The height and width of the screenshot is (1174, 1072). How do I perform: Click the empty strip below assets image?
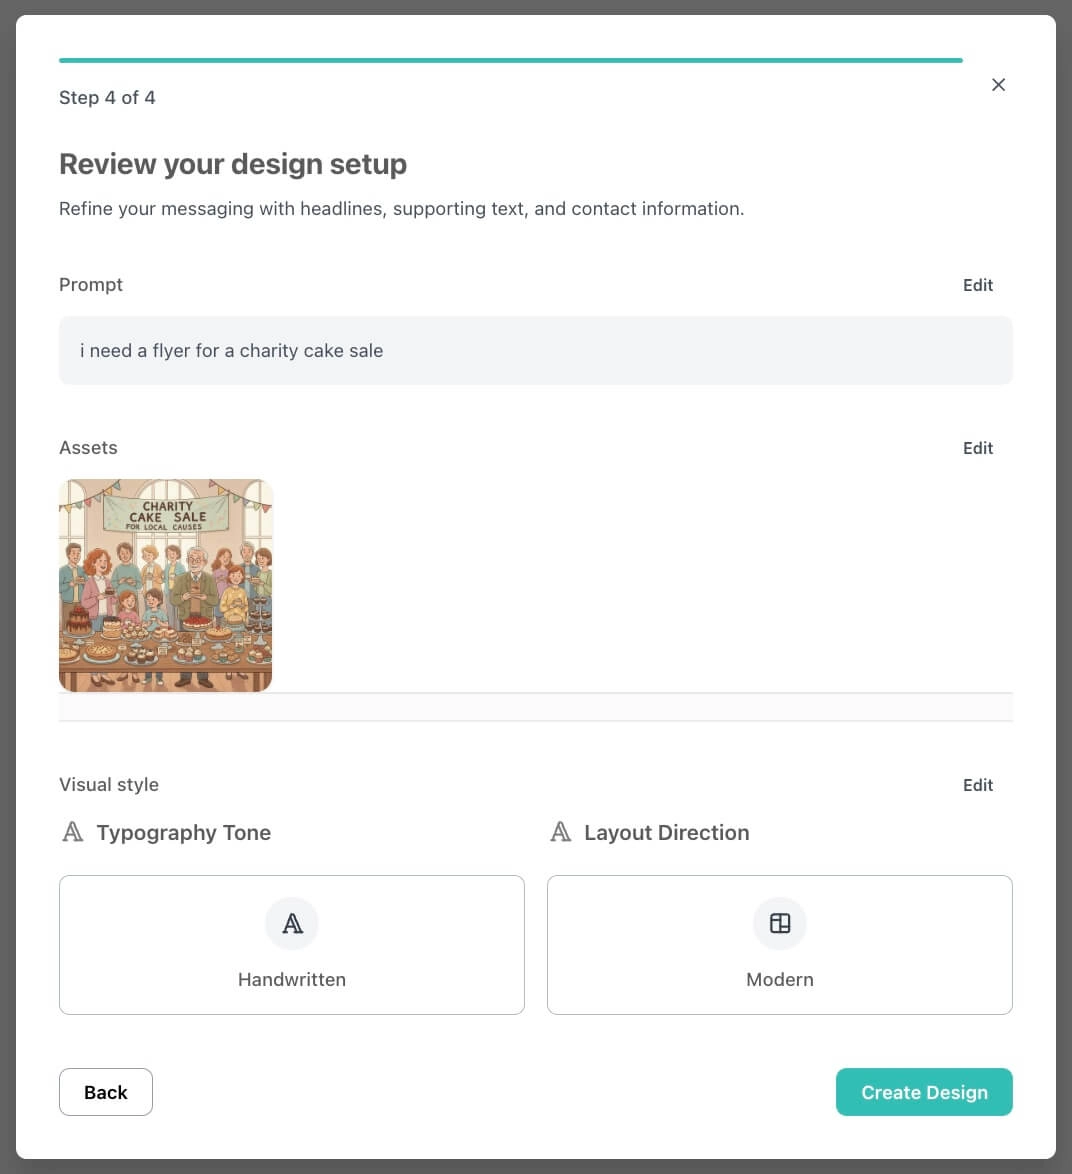(536, 707)
